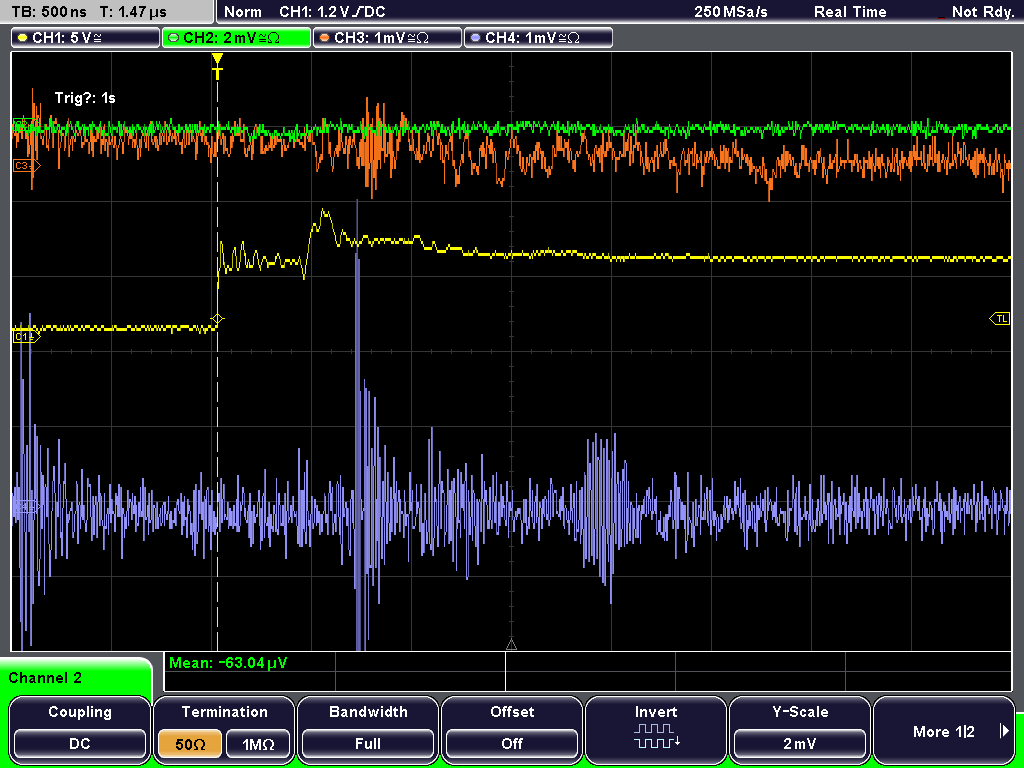Click the TL trigger level marker
This screenshot has width=1024, height=768.
[1000, 319]
